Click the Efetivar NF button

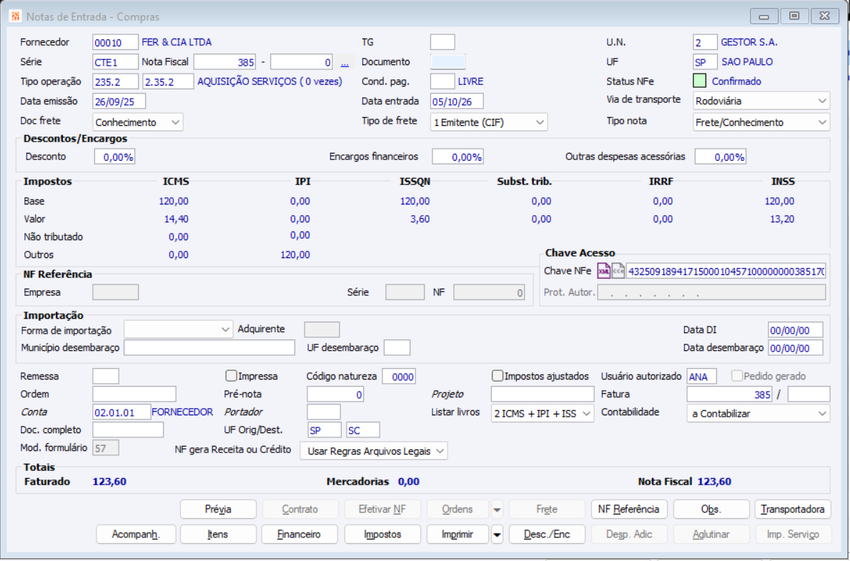pos(382,510)
